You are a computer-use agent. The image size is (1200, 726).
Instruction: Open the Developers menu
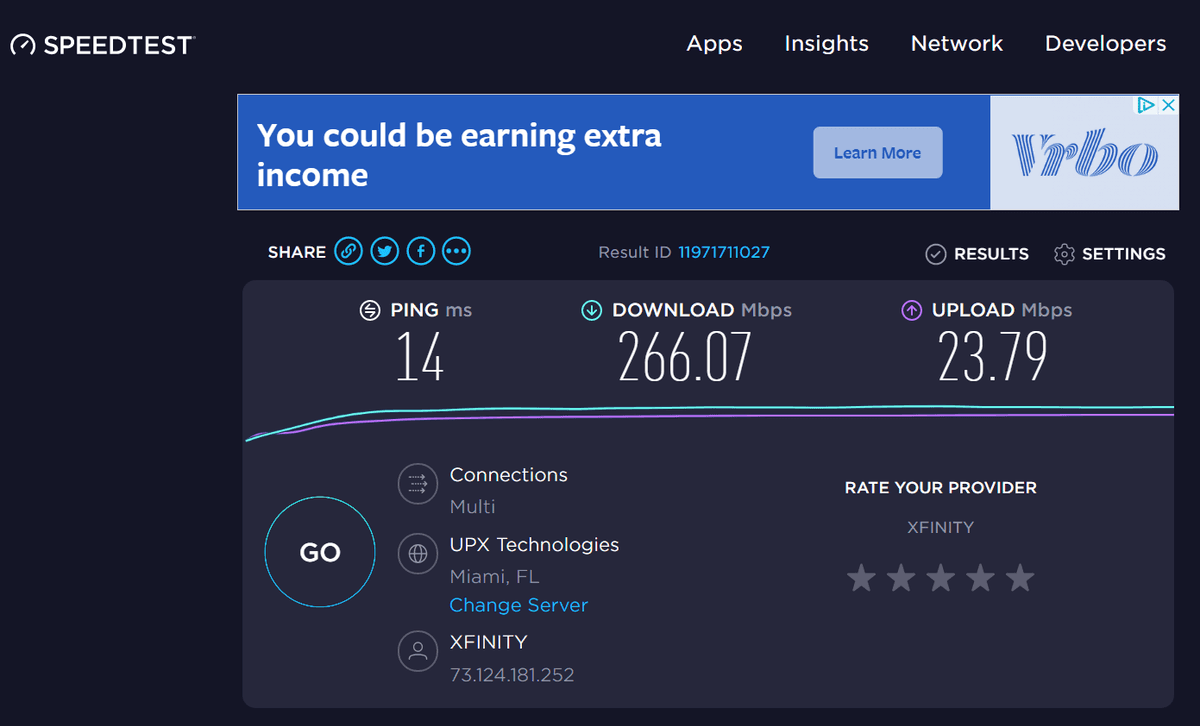point(1105,44)
